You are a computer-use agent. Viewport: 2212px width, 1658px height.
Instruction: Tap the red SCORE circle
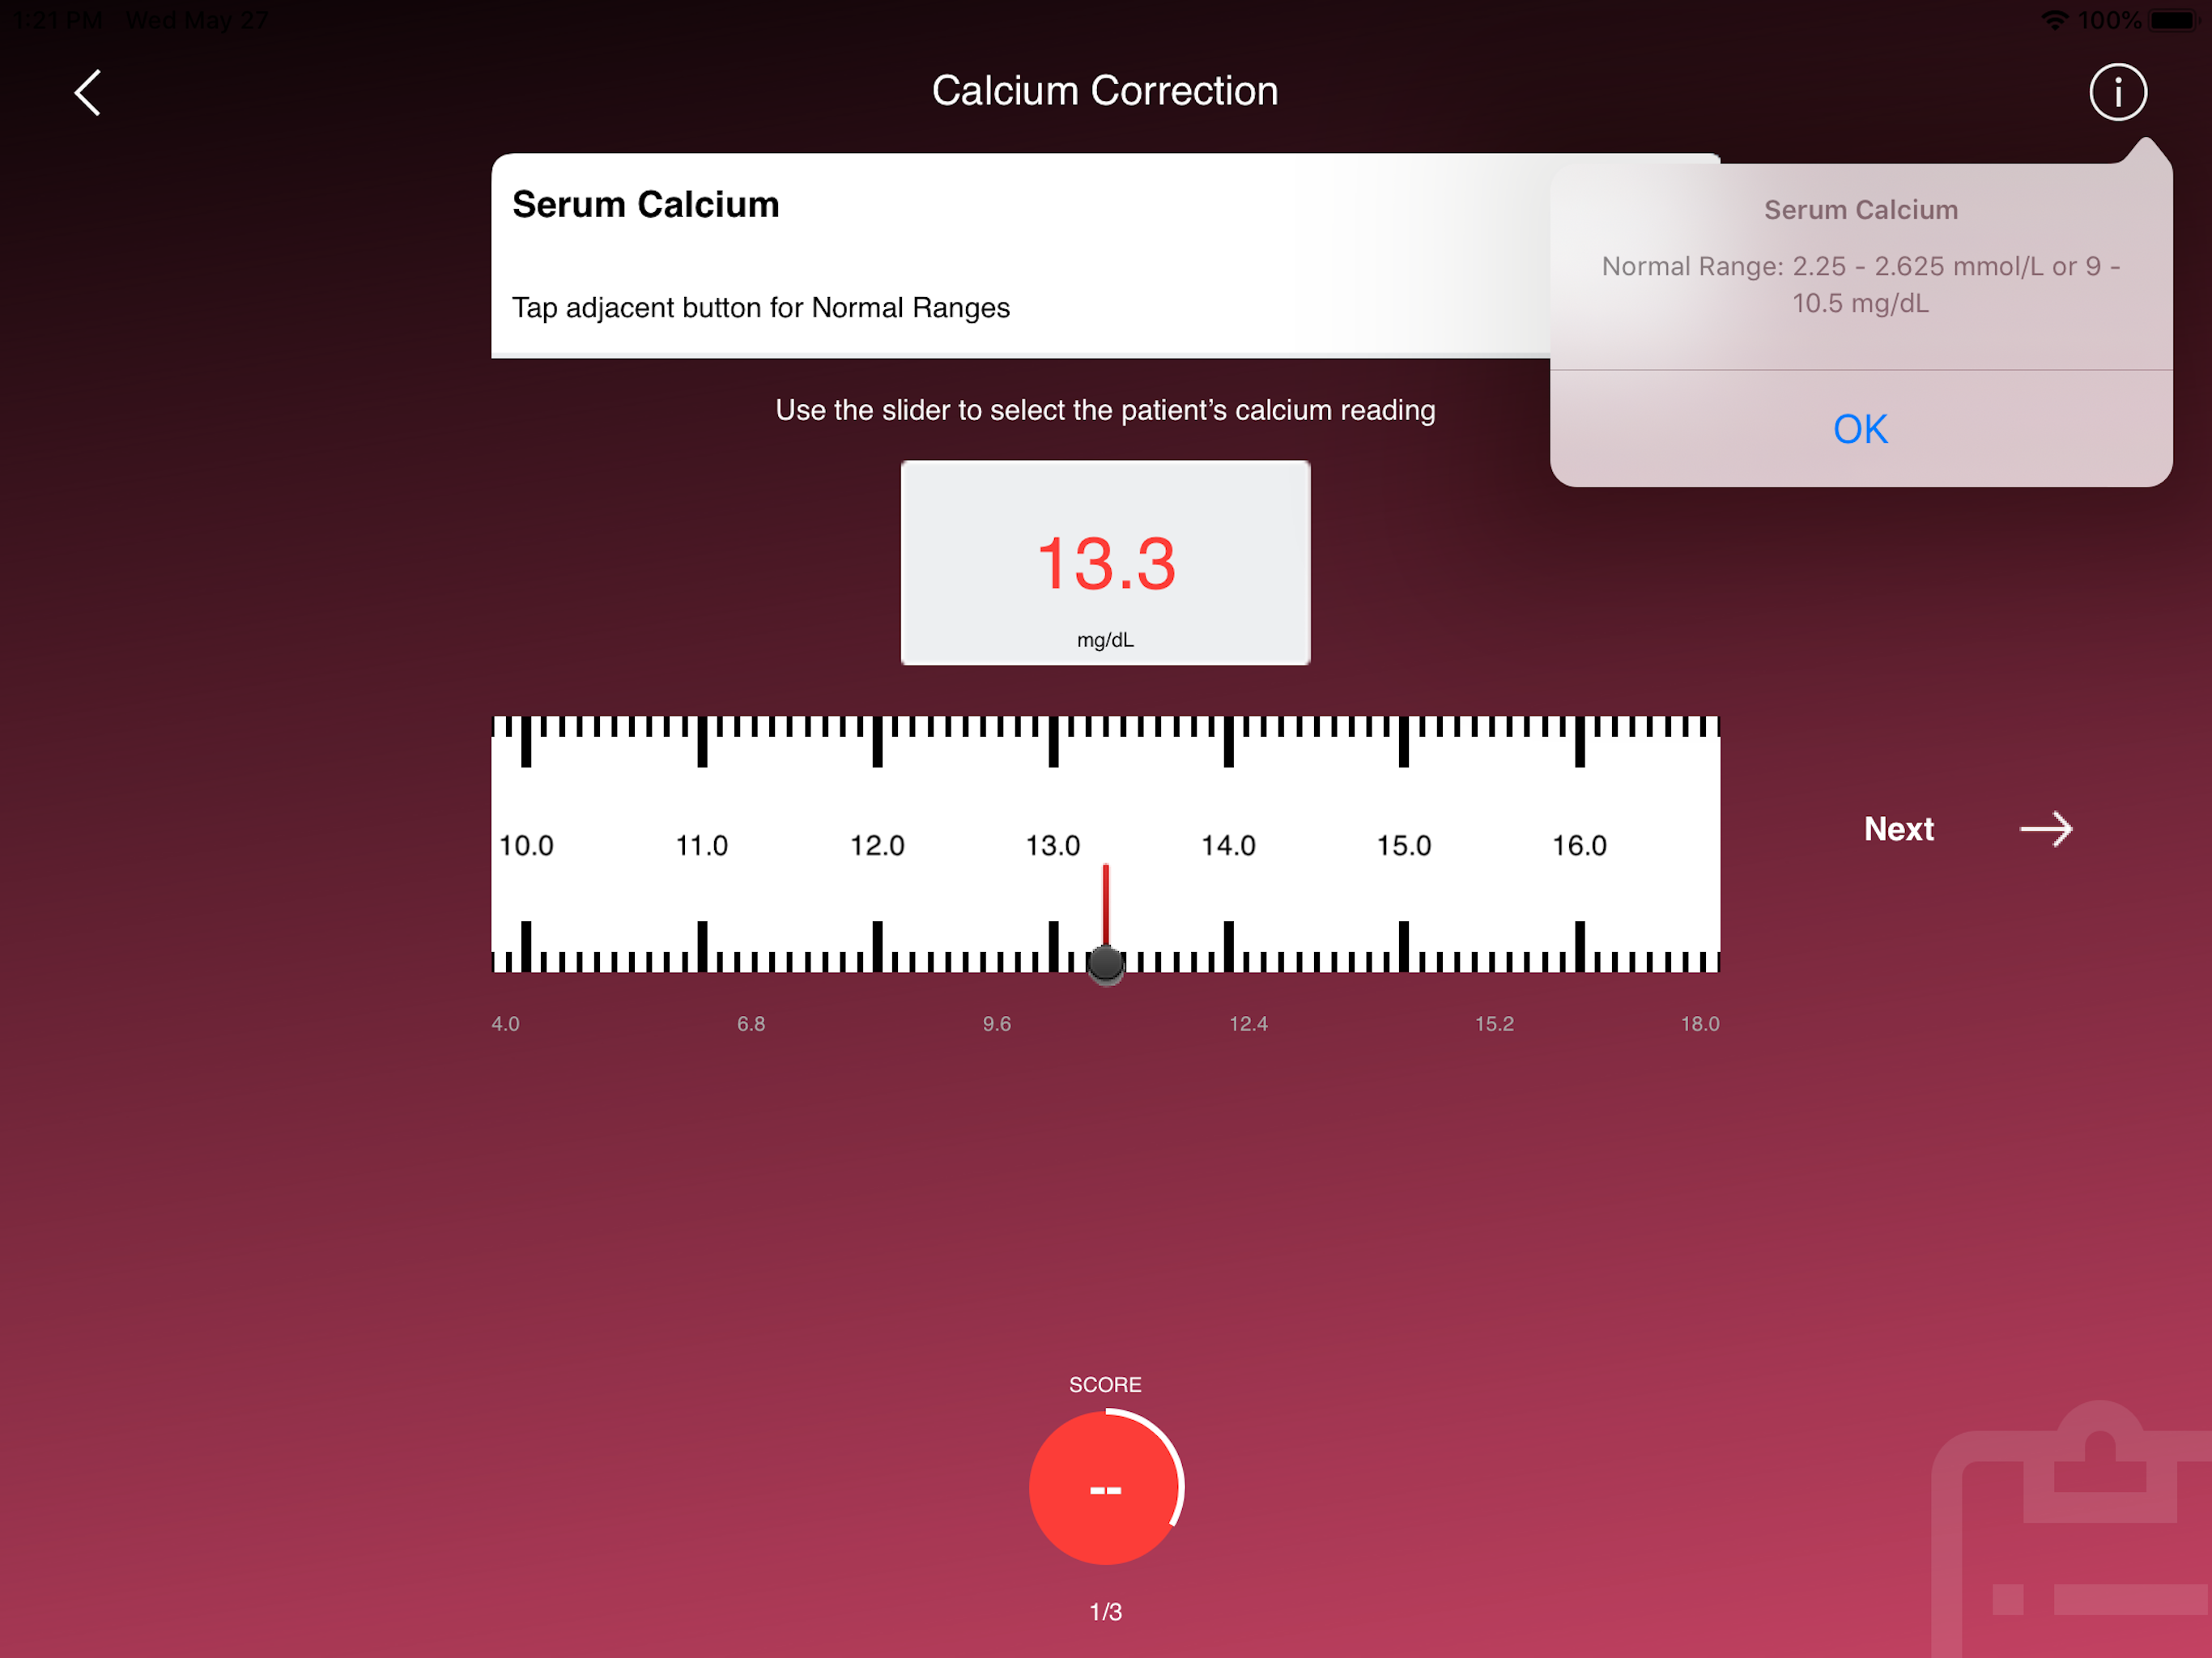[1105, 1487]
